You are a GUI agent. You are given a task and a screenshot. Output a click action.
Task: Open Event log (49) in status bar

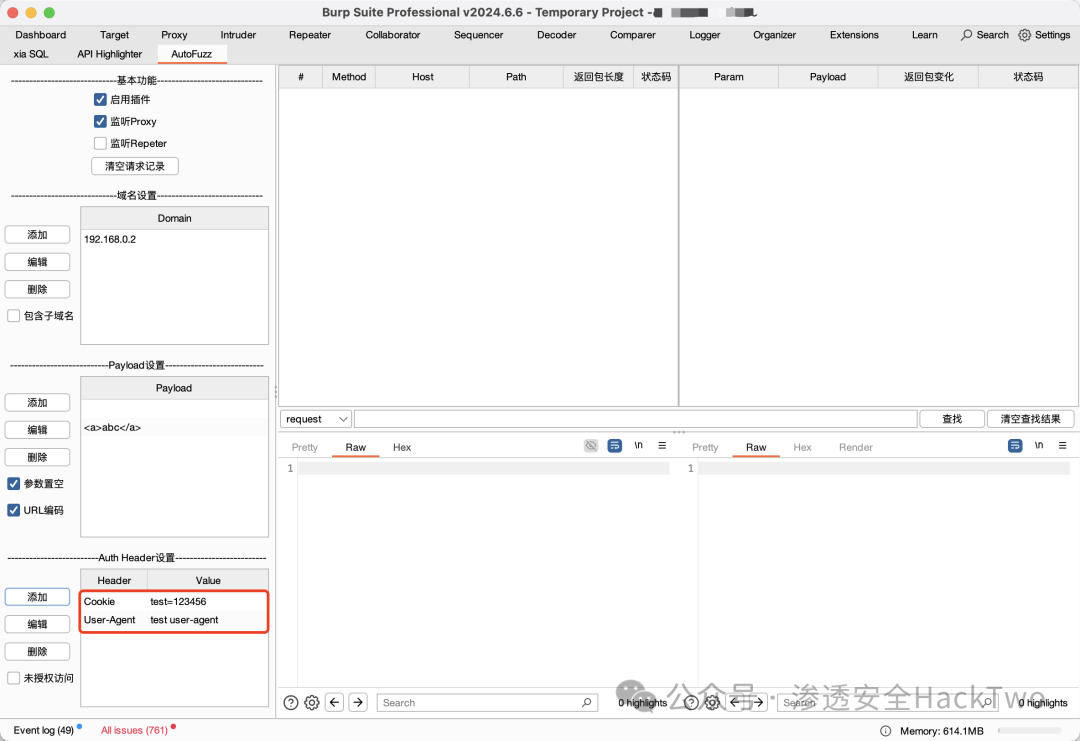click(43, 730)
